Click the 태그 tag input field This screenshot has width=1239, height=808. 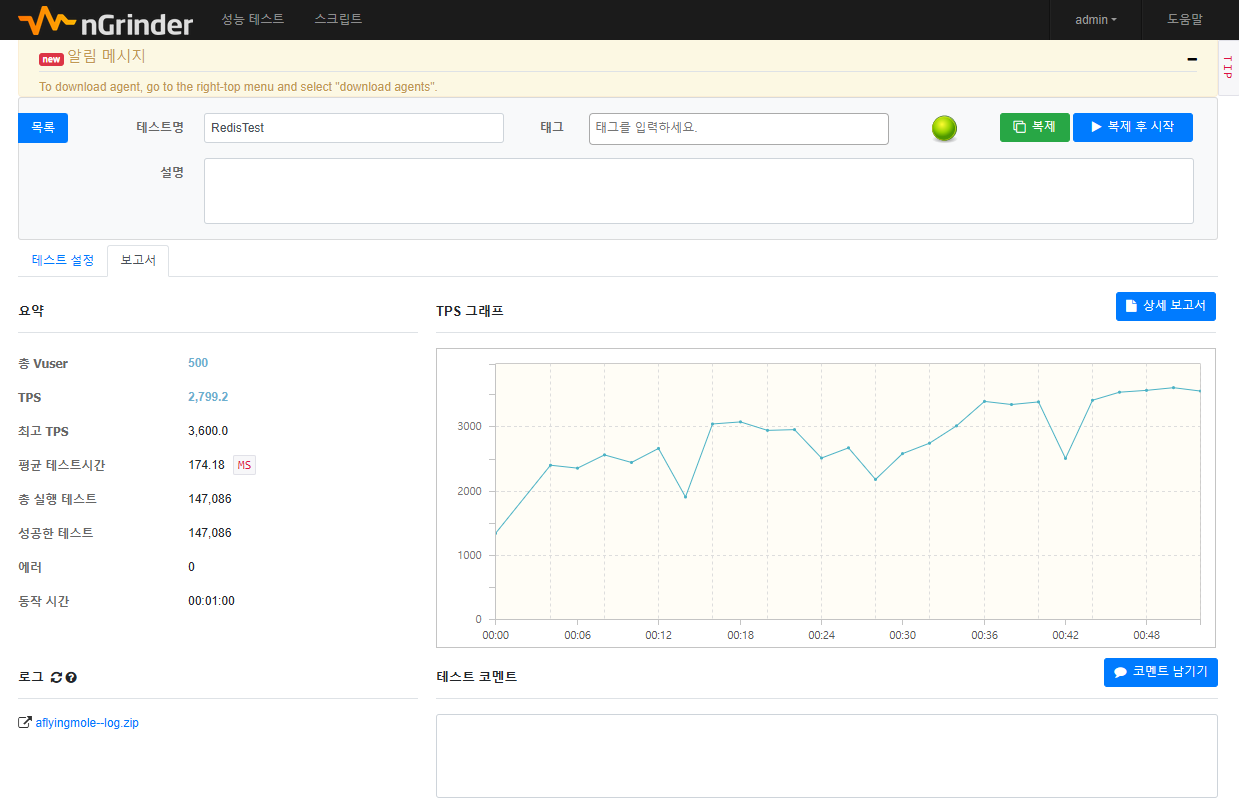point(739,128)
